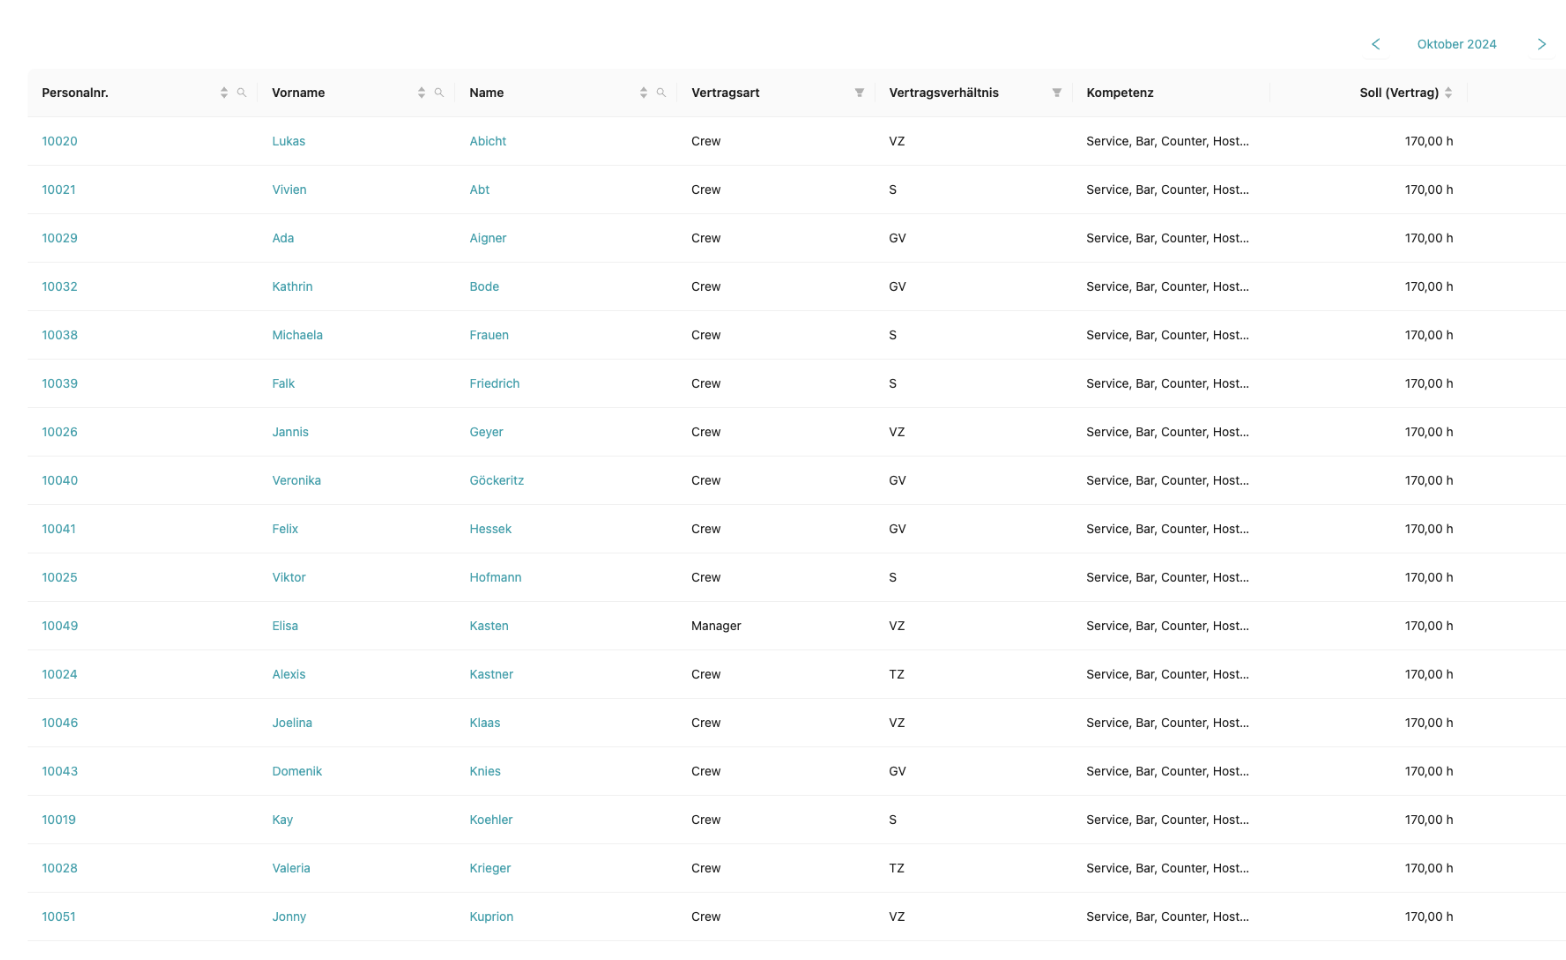Go to next month arrow
Screen dimensions: 1566x960
pos(1541,44)
